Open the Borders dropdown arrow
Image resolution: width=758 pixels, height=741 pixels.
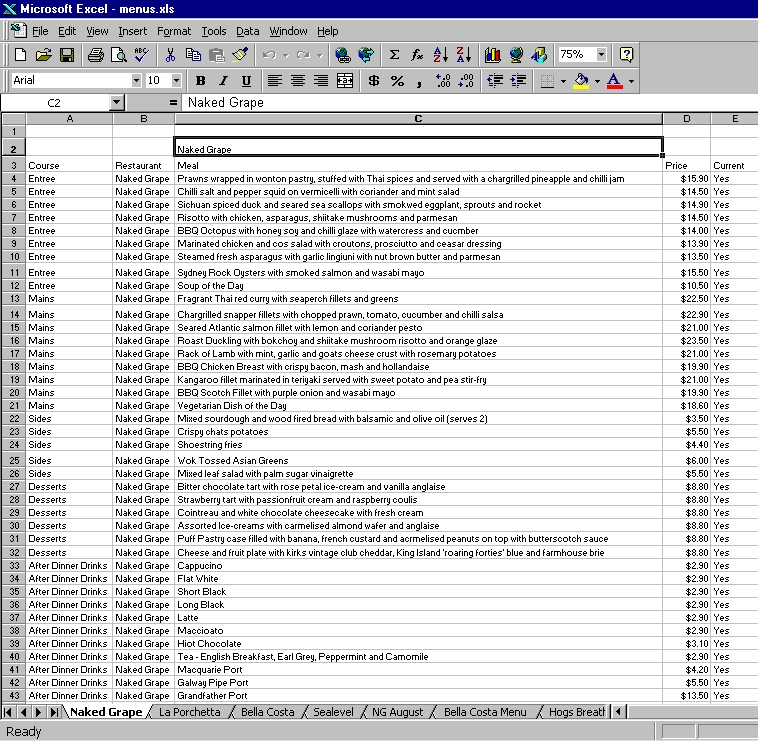coord(563,81)
